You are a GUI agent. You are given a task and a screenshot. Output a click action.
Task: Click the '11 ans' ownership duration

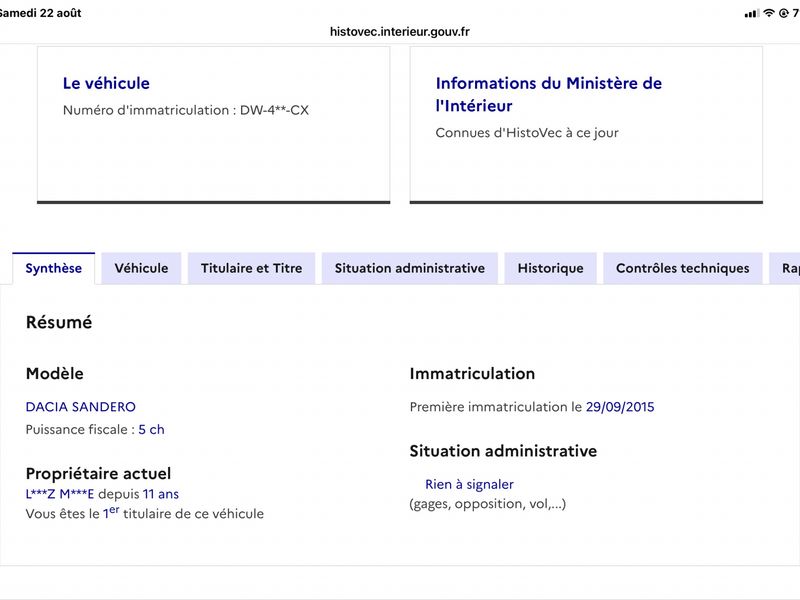161,494
